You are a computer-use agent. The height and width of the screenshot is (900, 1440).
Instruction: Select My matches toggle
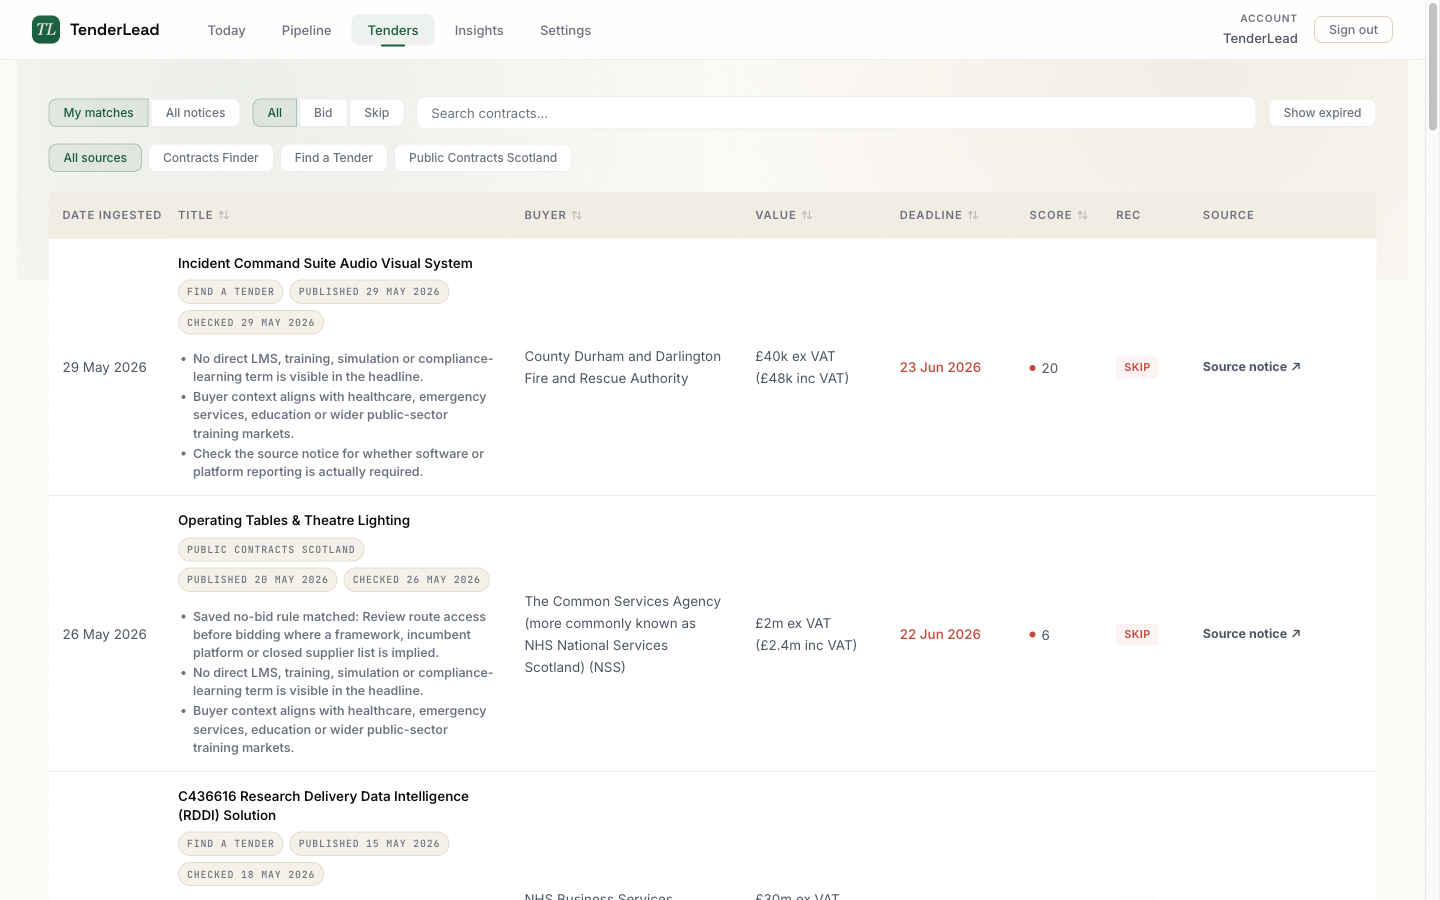pyautogui.click(x=98, y=113)
